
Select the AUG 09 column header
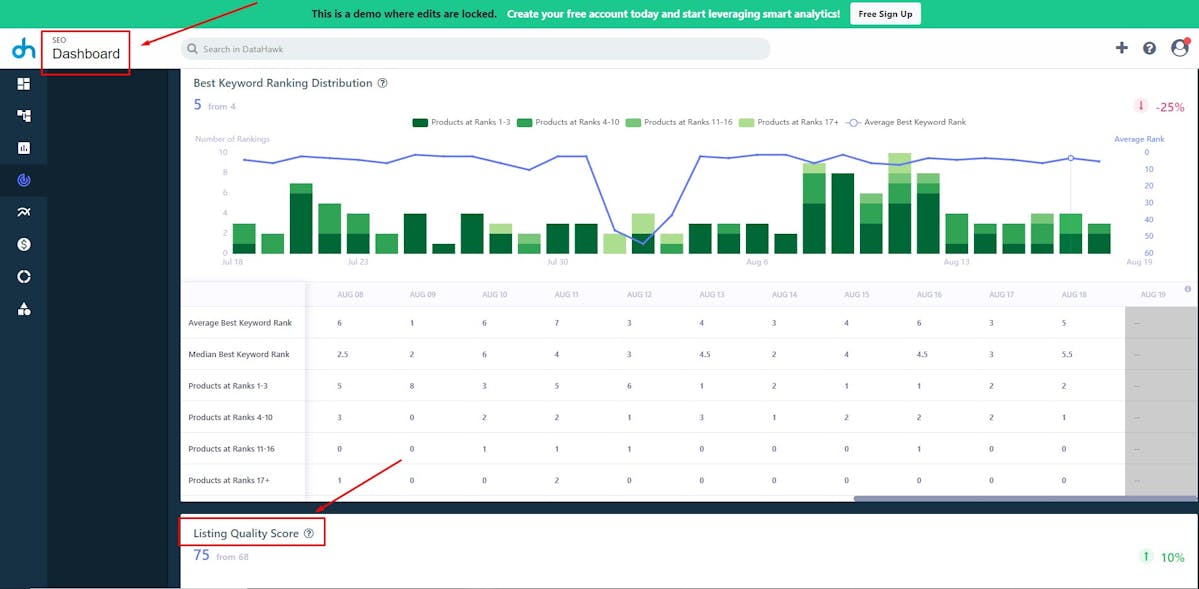422,294
